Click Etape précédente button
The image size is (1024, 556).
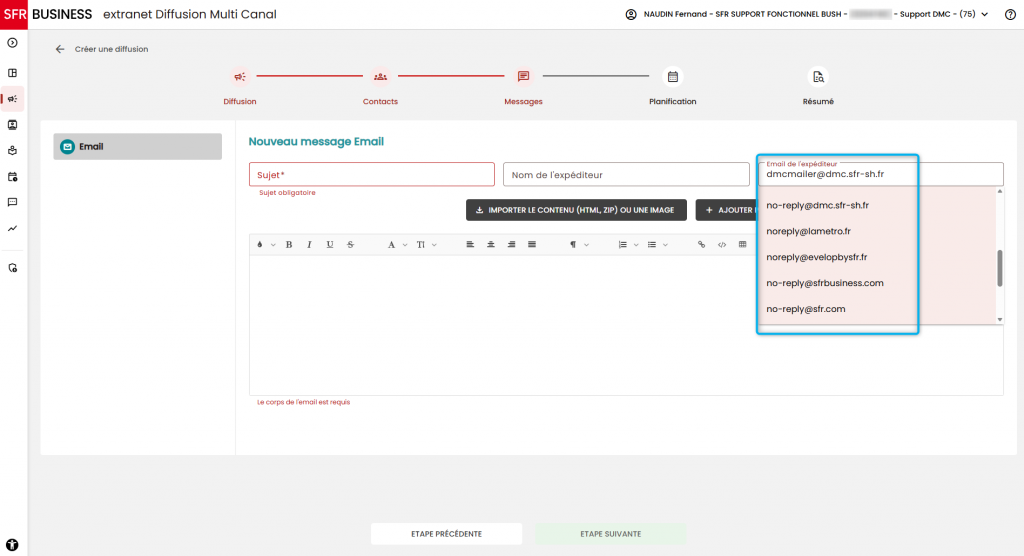447,534
